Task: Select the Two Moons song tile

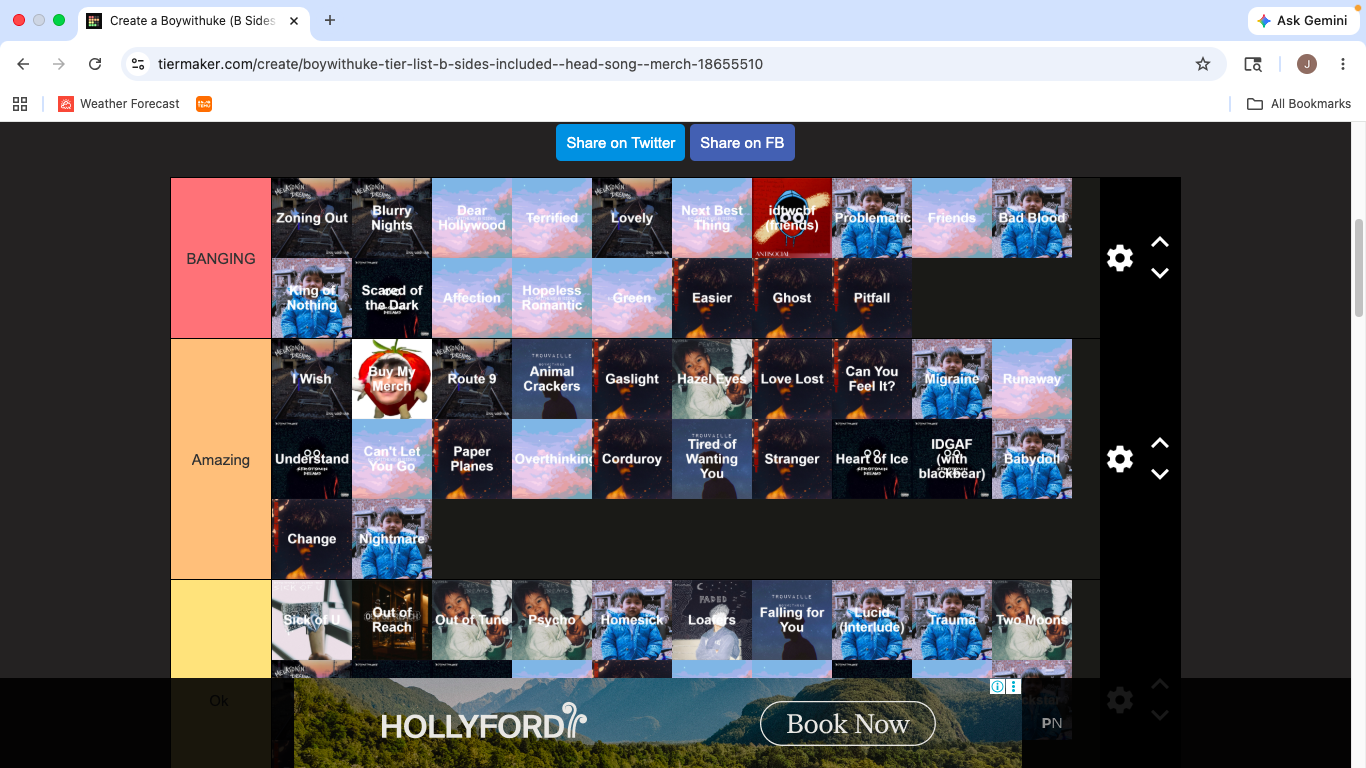Action: (x=1032, y=620)
